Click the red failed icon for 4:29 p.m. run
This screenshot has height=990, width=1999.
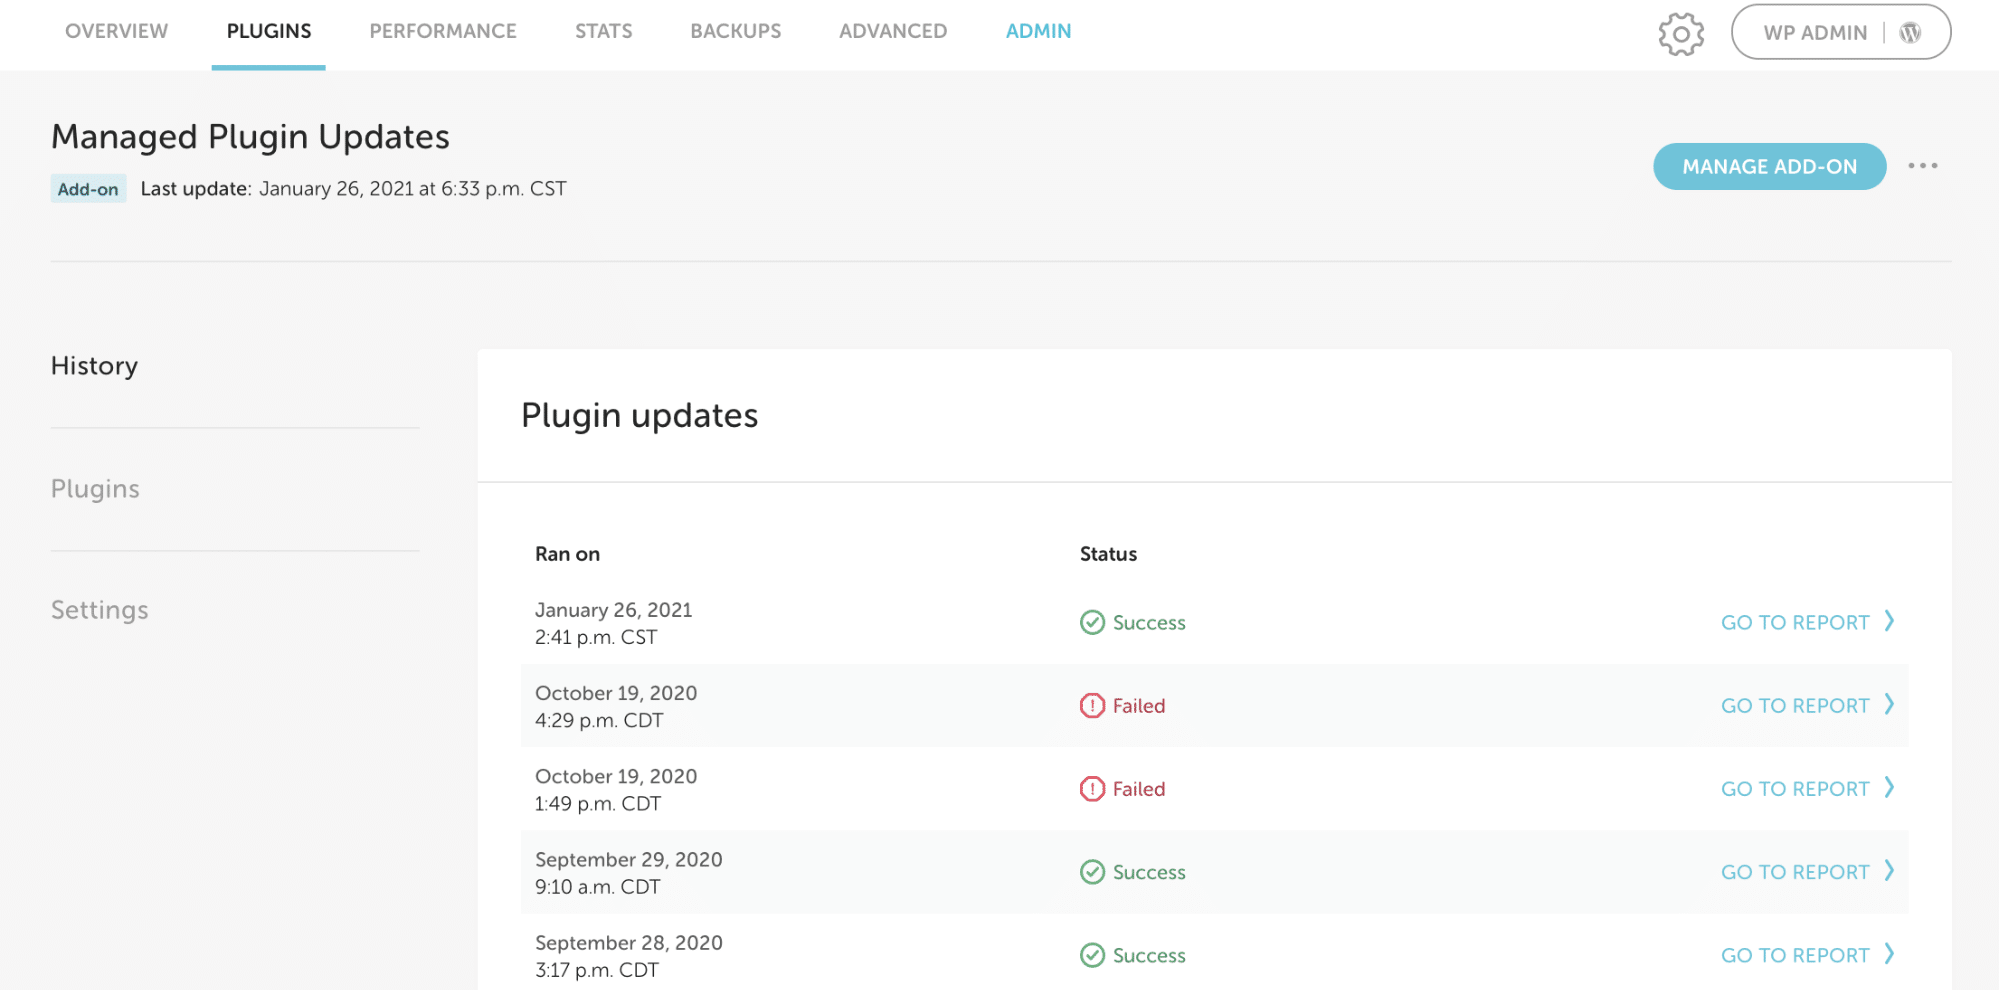(x=1092, y=706)
